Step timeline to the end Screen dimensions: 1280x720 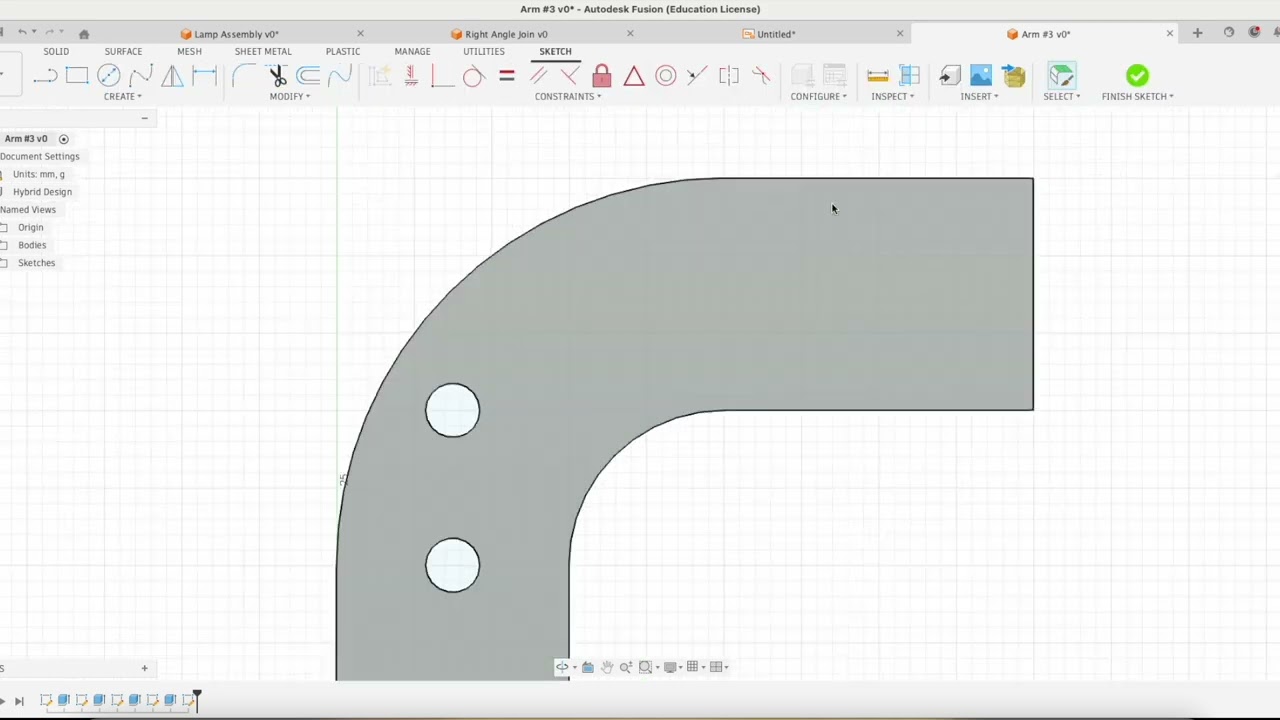pyautogui.click(x=19, y=702)
